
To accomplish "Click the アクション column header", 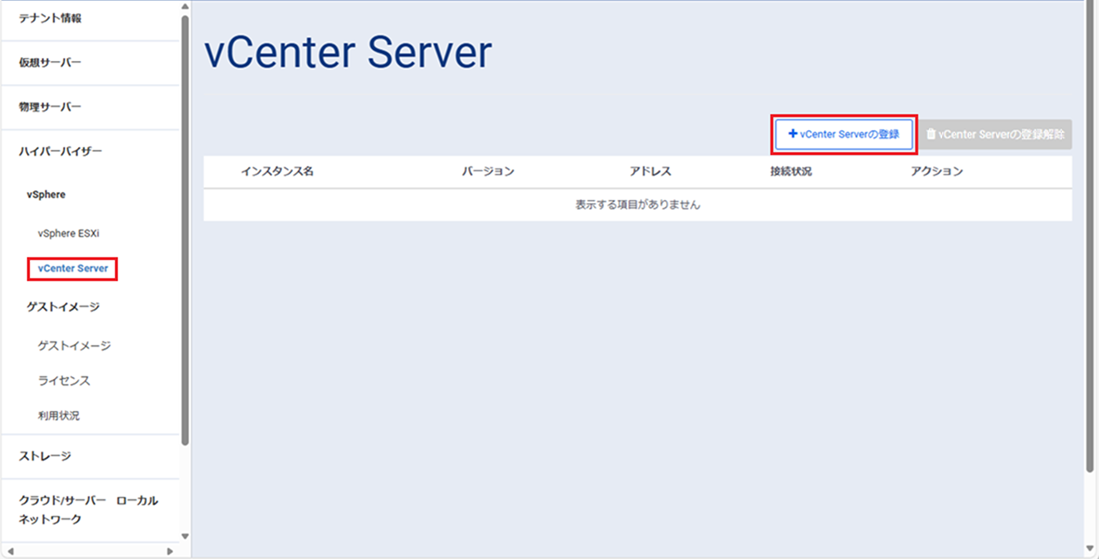I will point(936,172).
